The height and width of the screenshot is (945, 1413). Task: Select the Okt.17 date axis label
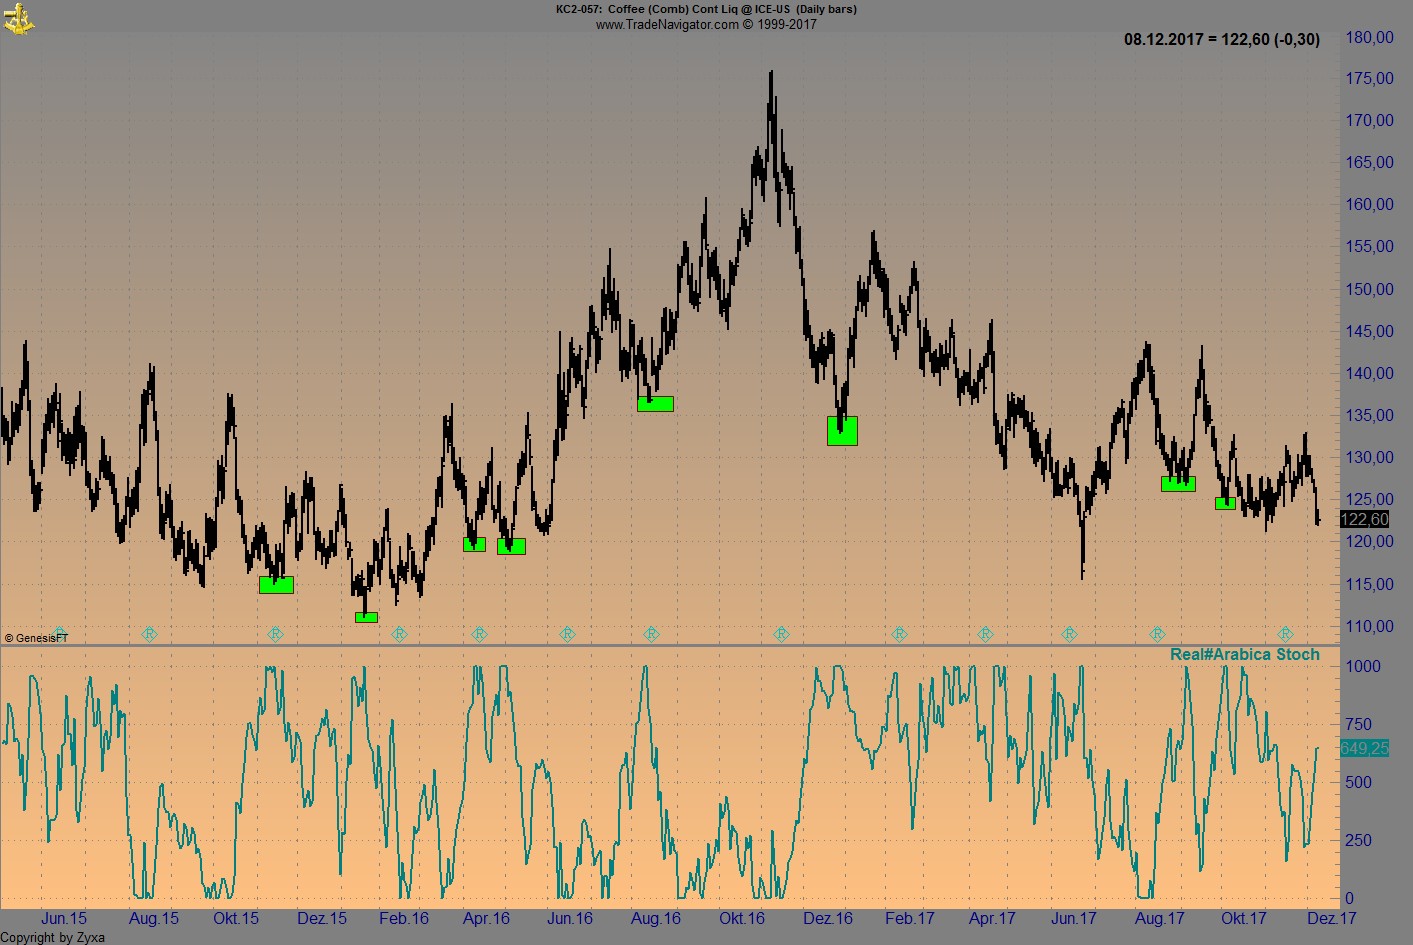(x=1244, y=918)
